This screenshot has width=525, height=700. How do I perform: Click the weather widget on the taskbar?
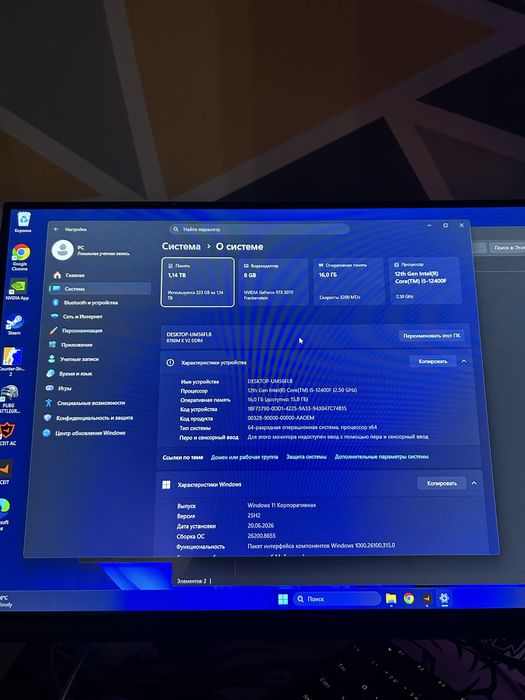(6, 601)
